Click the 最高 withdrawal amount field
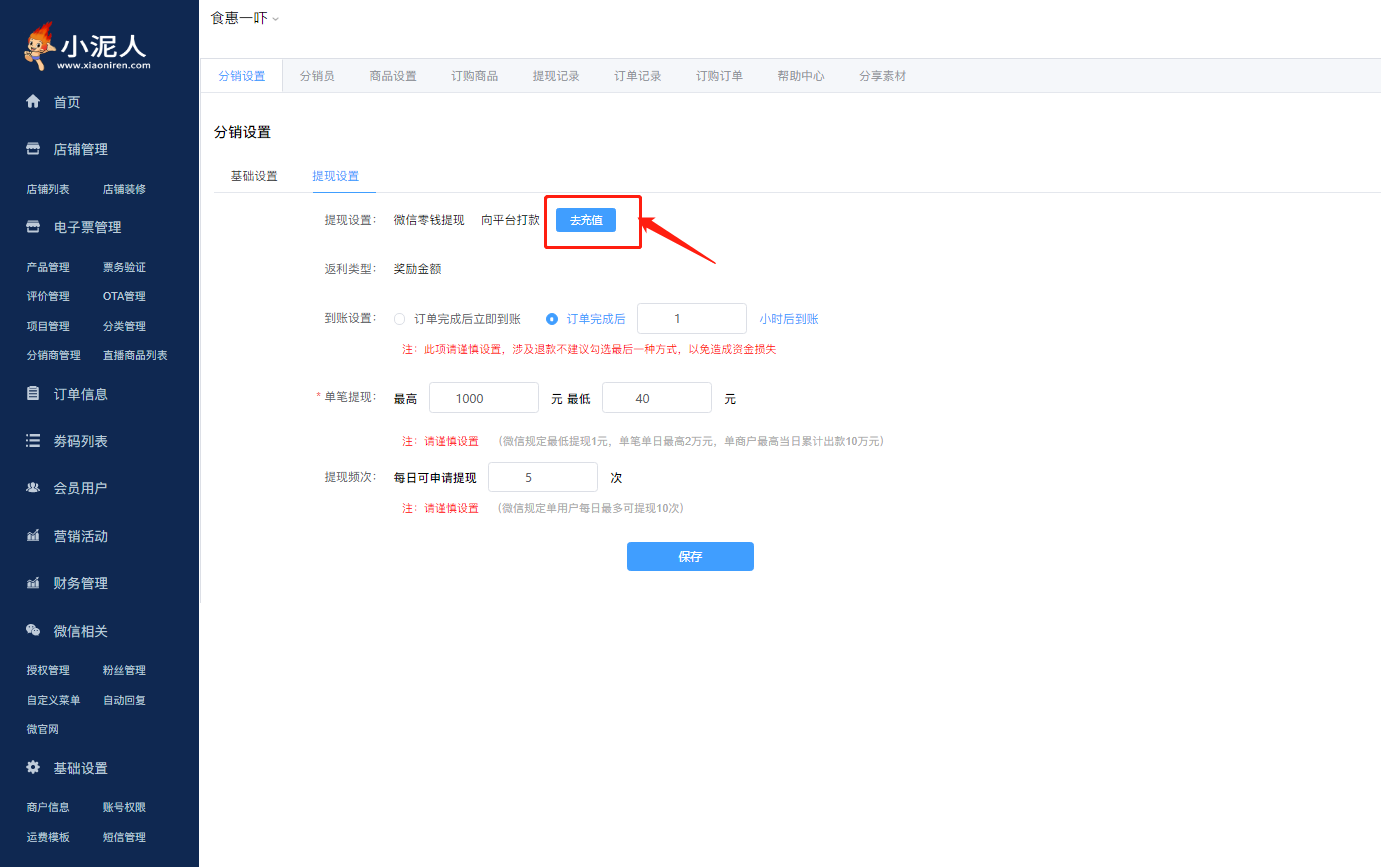This screenshot has height=867, width=1381. [x=484, y=398]
